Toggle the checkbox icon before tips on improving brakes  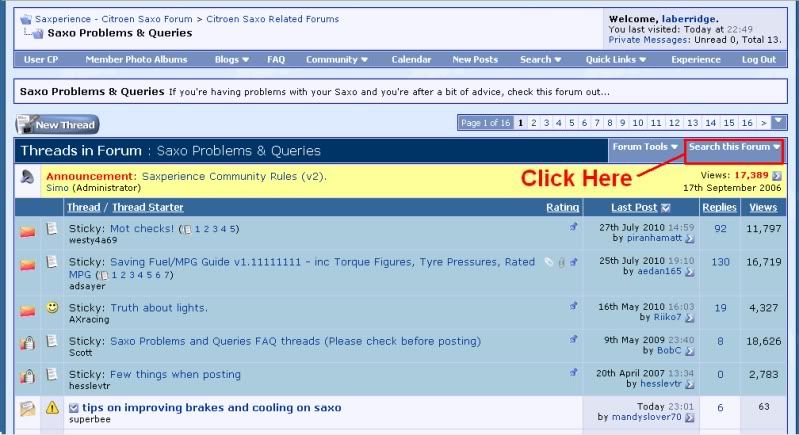74,408
